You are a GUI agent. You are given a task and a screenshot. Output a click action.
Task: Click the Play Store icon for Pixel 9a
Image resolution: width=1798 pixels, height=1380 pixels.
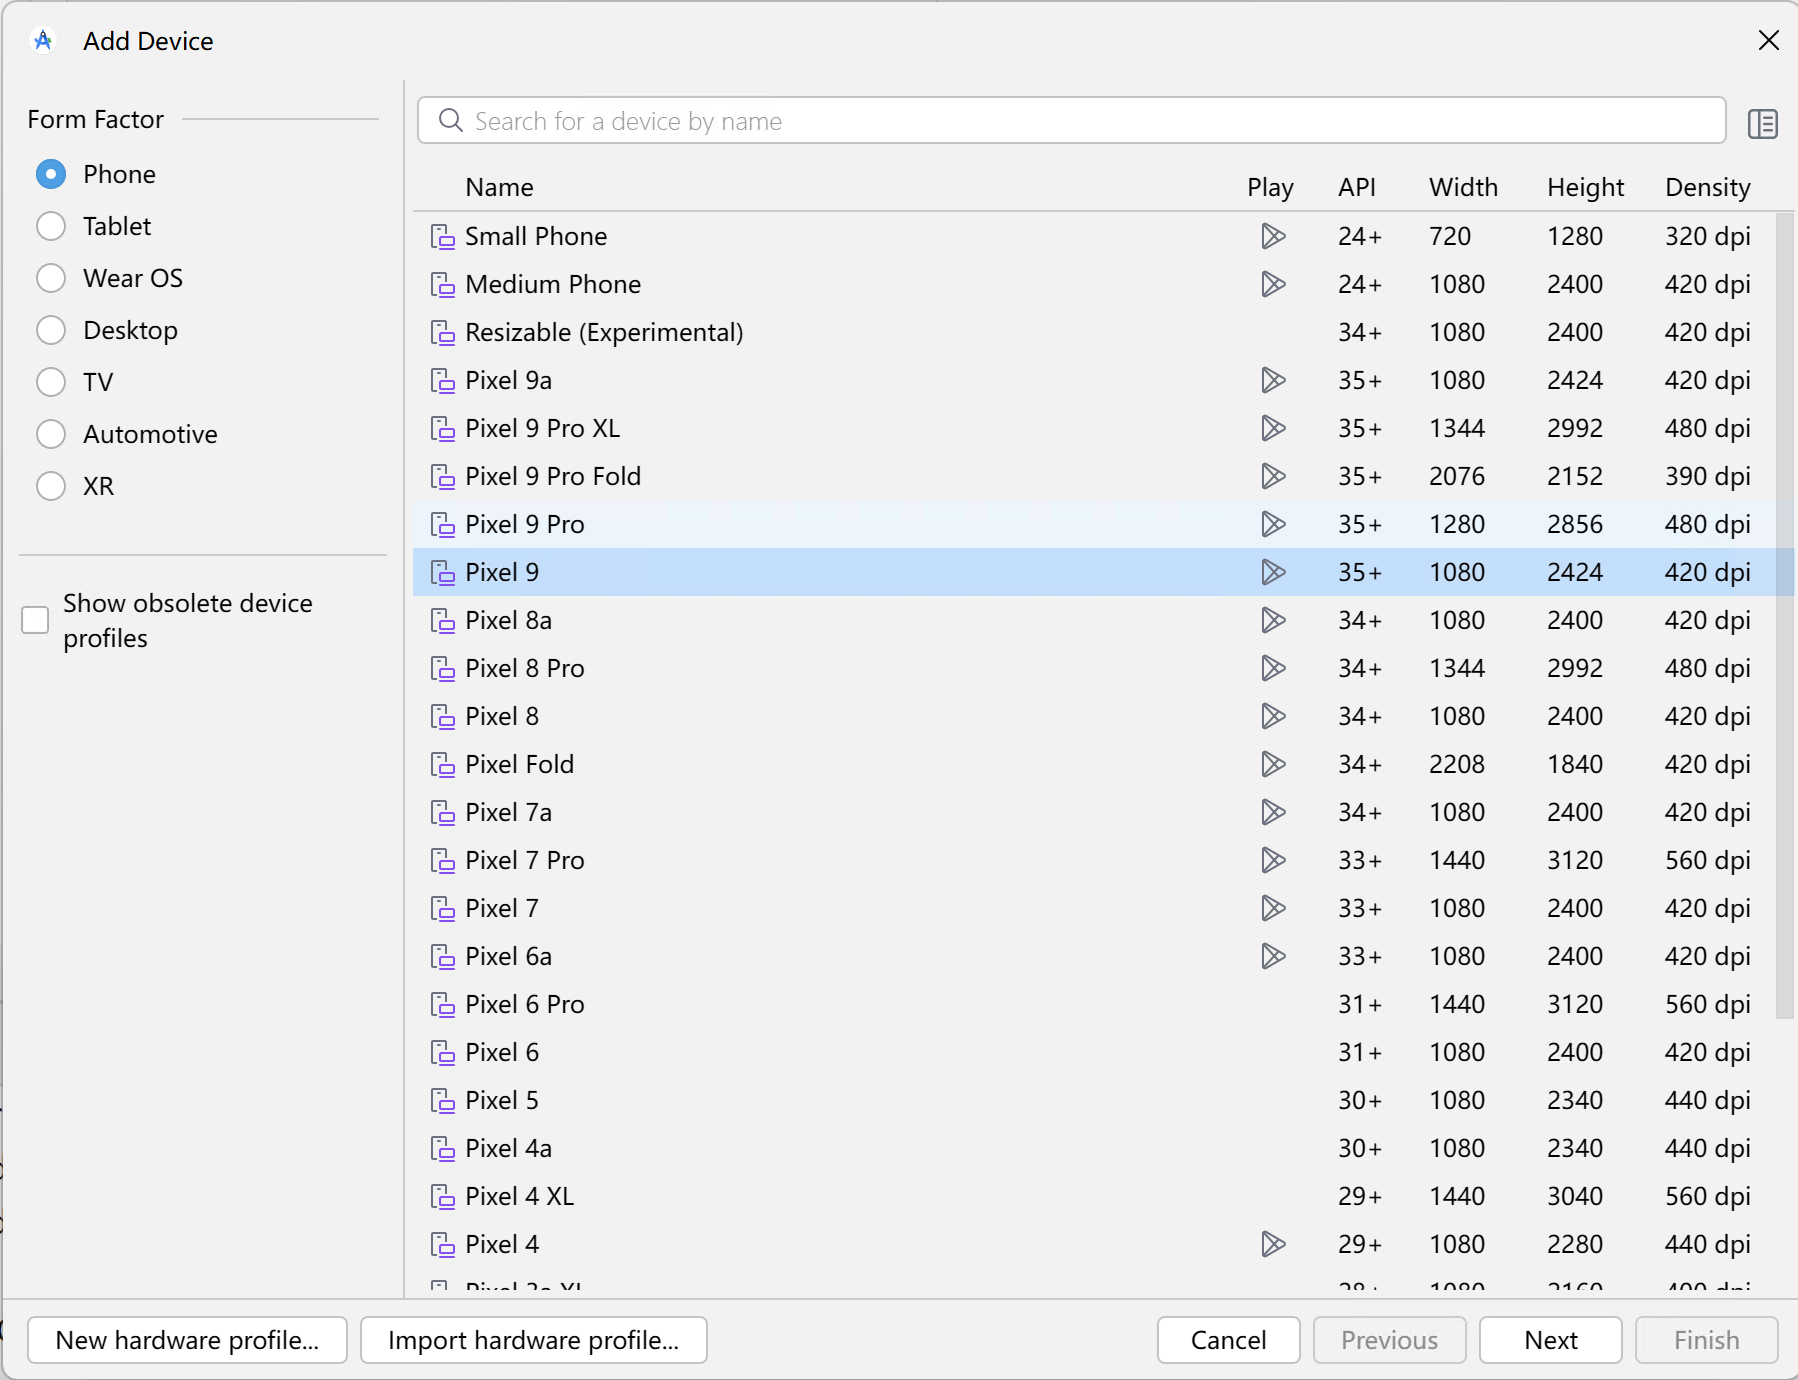click(x=1273, y=380)
